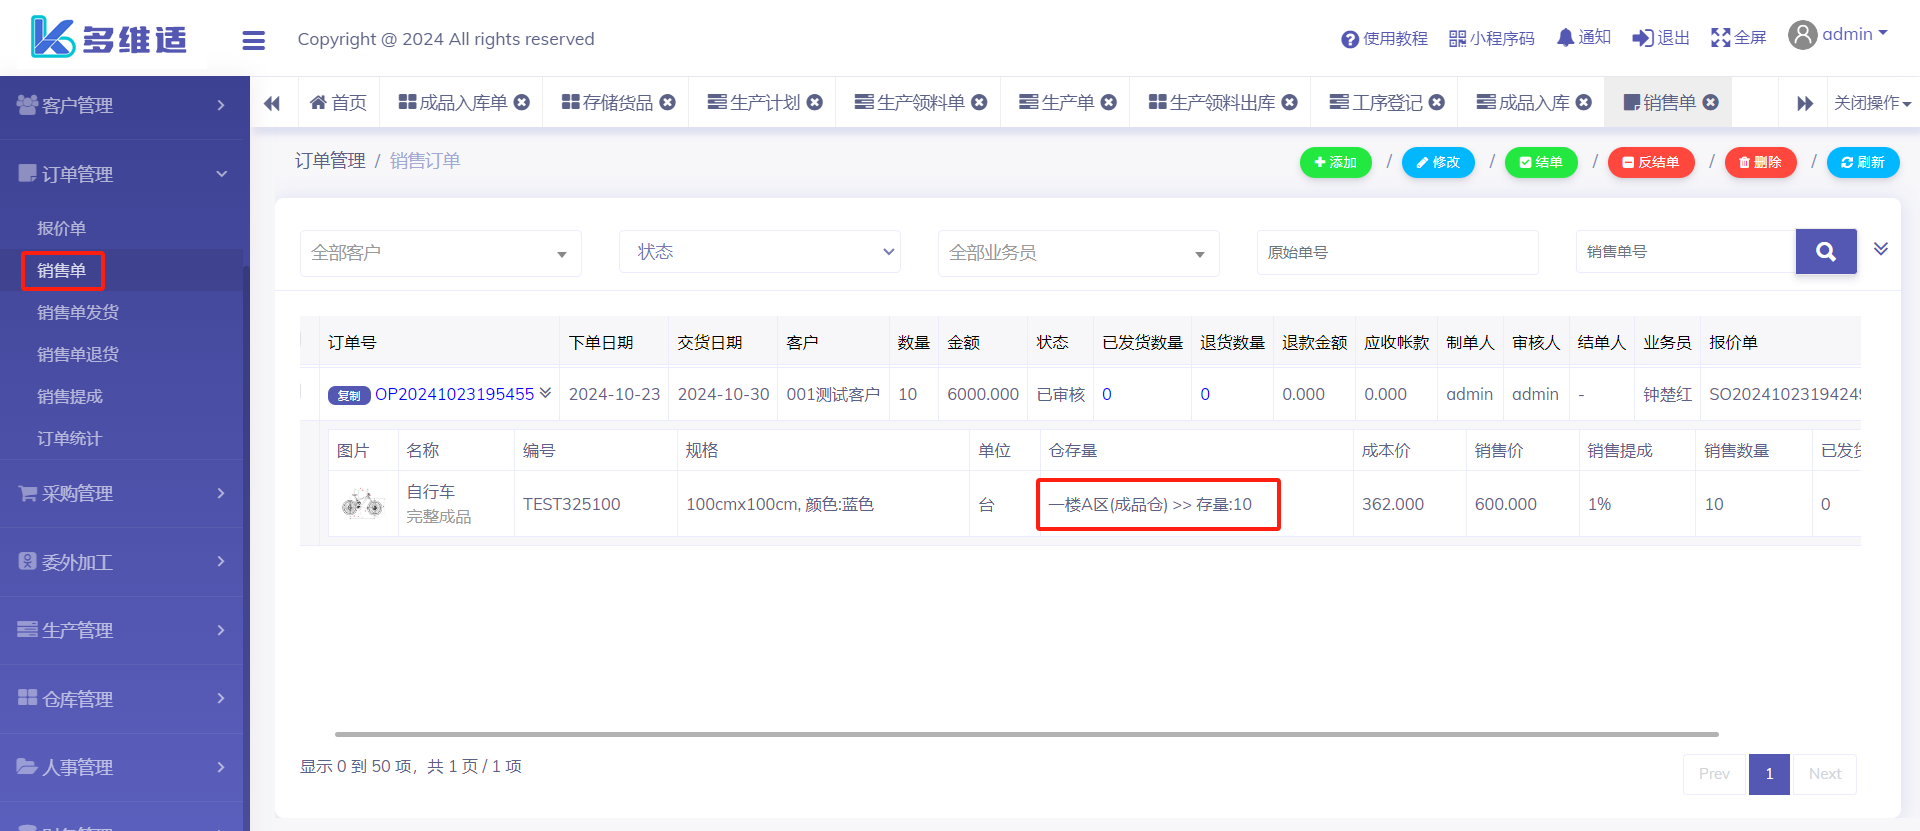Close the 生产计划 tab with its X icon
This screenshot has height=831, width=1920.
point(815,102)
